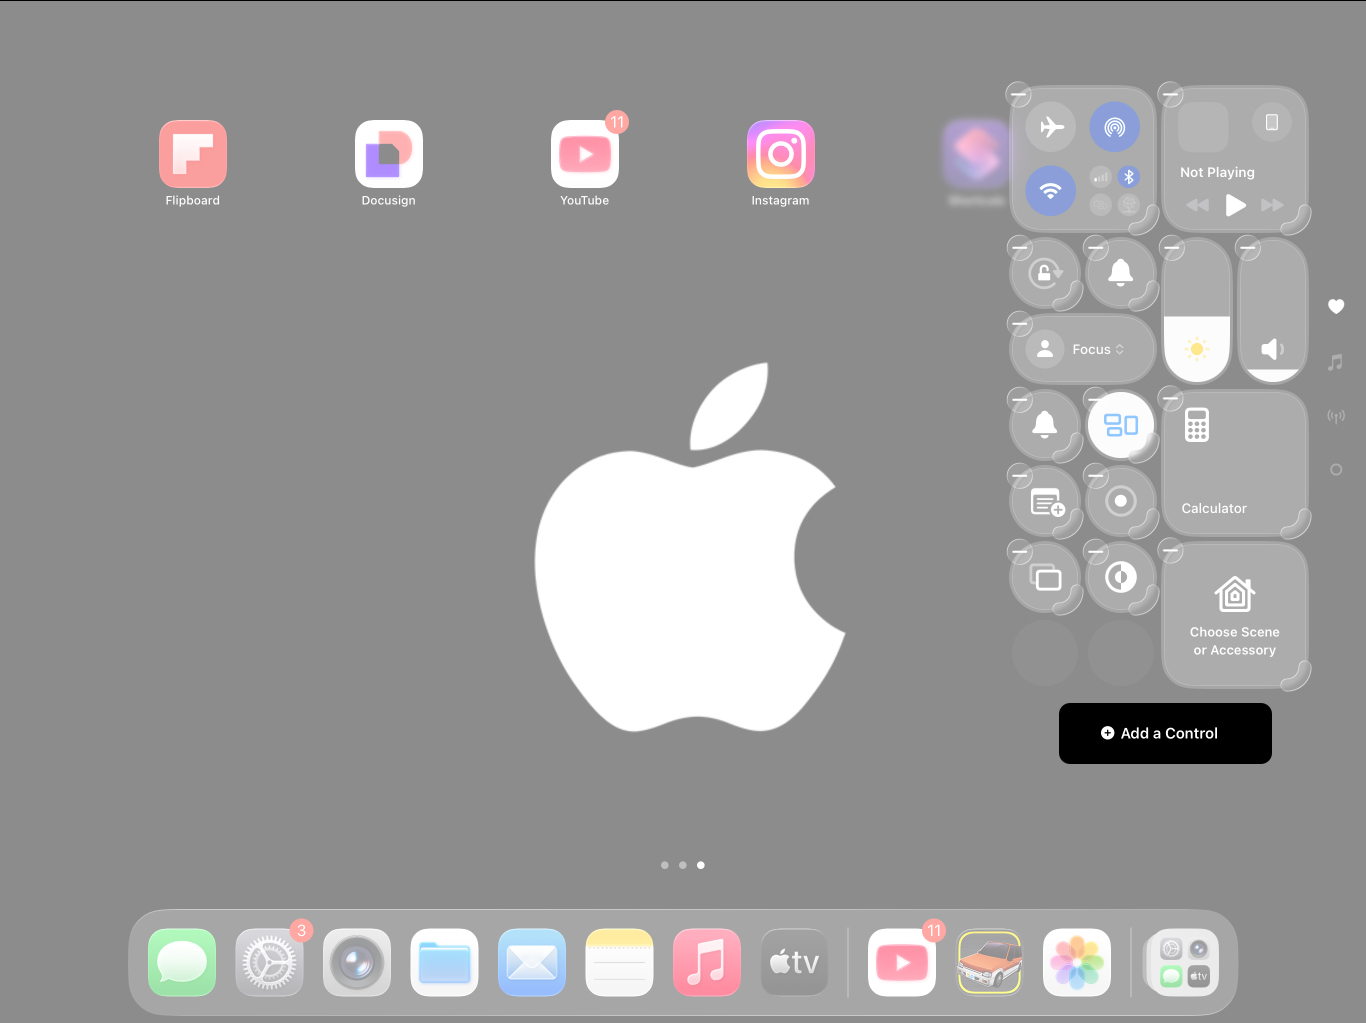
Task: Enable Silent Mode with the bell control
Action: (x=1121, y=273)
